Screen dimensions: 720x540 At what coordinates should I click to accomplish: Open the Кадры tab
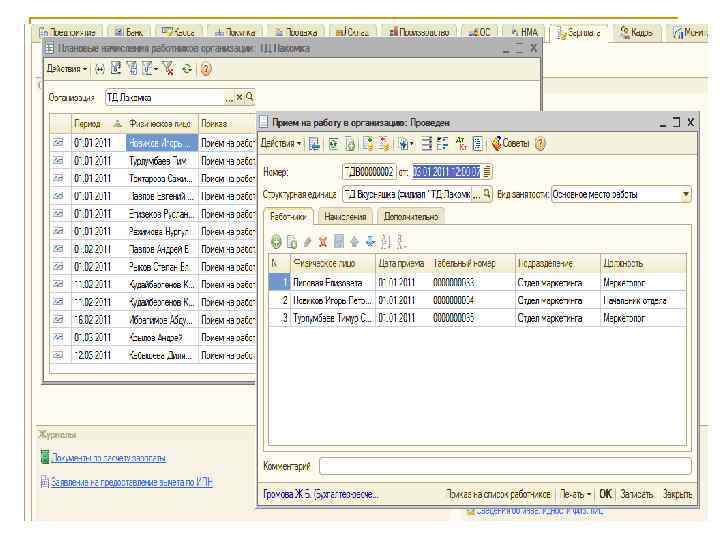pos(636,32)
